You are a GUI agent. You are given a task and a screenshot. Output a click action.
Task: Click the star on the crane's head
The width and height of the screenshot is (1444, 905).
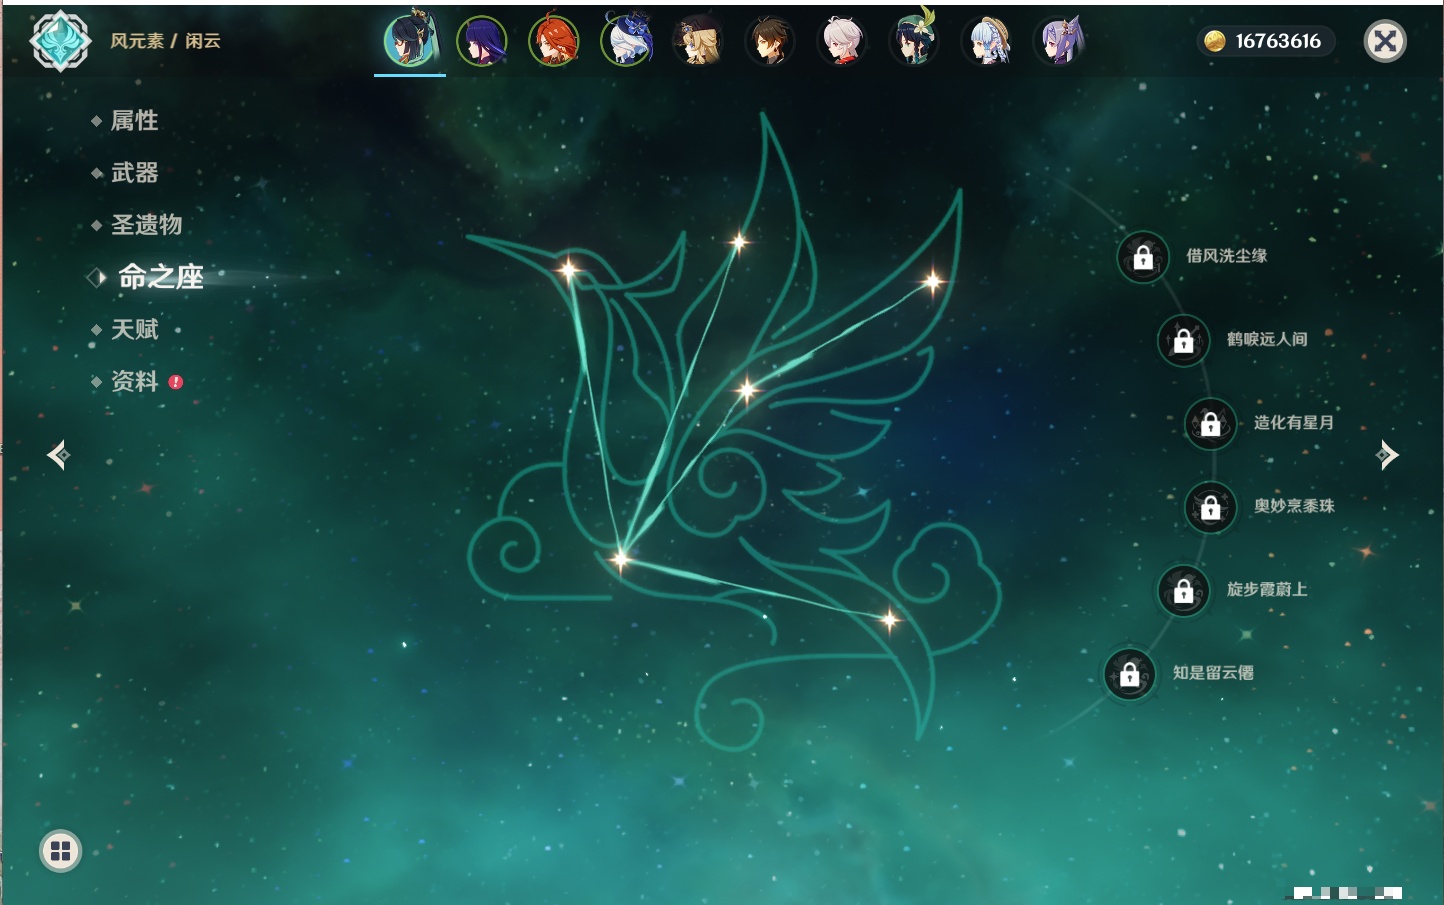pos(568,270)
